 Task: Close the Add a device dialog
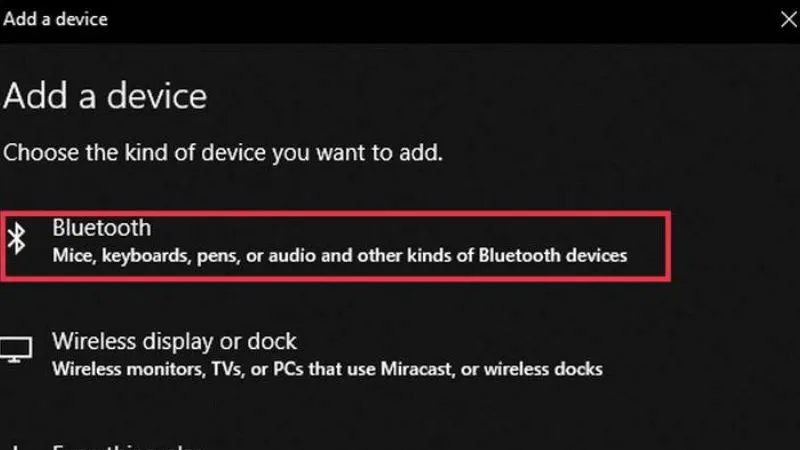coord(787,18)
